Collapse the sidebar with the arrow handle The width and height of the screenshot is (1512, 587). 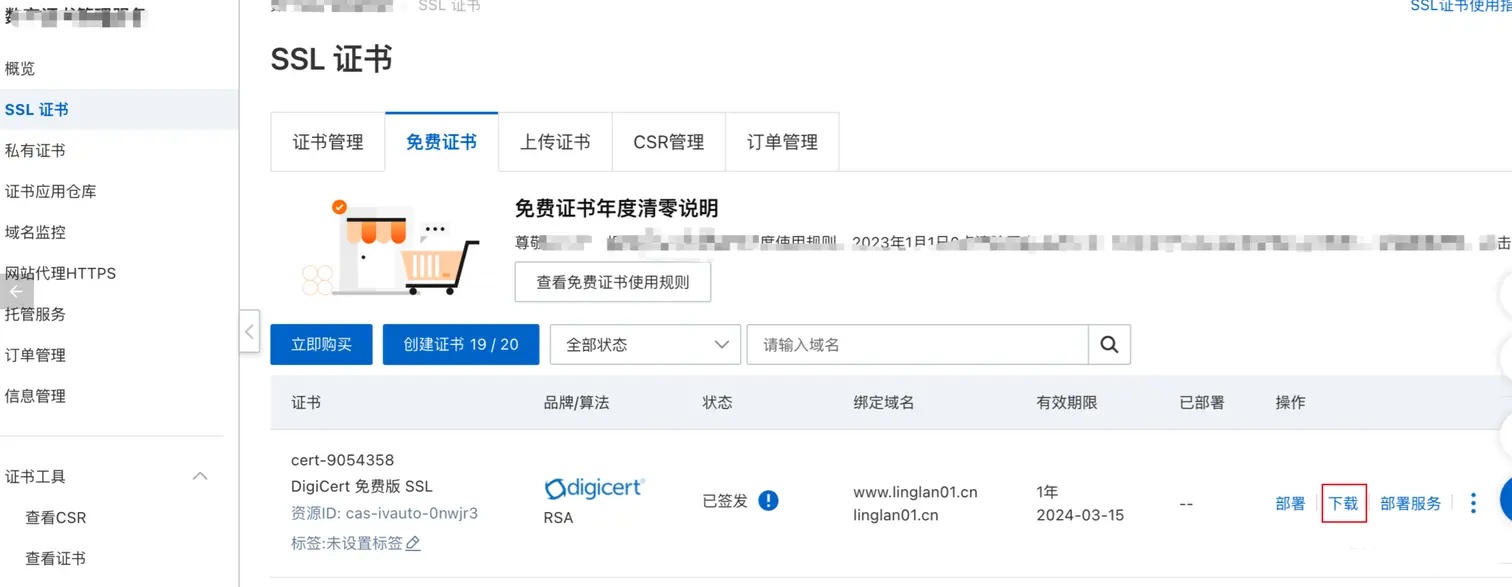coord(250,331)
